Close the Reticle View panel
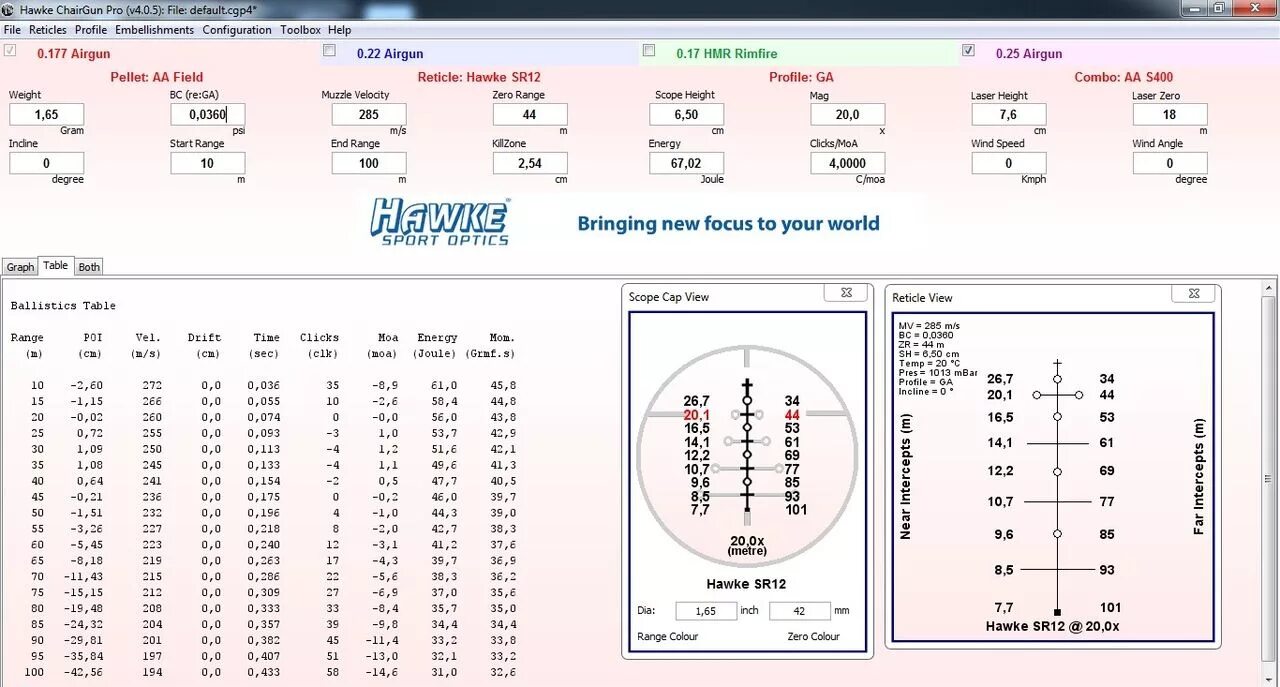 pyautogui.click(x=1194, y=293)
